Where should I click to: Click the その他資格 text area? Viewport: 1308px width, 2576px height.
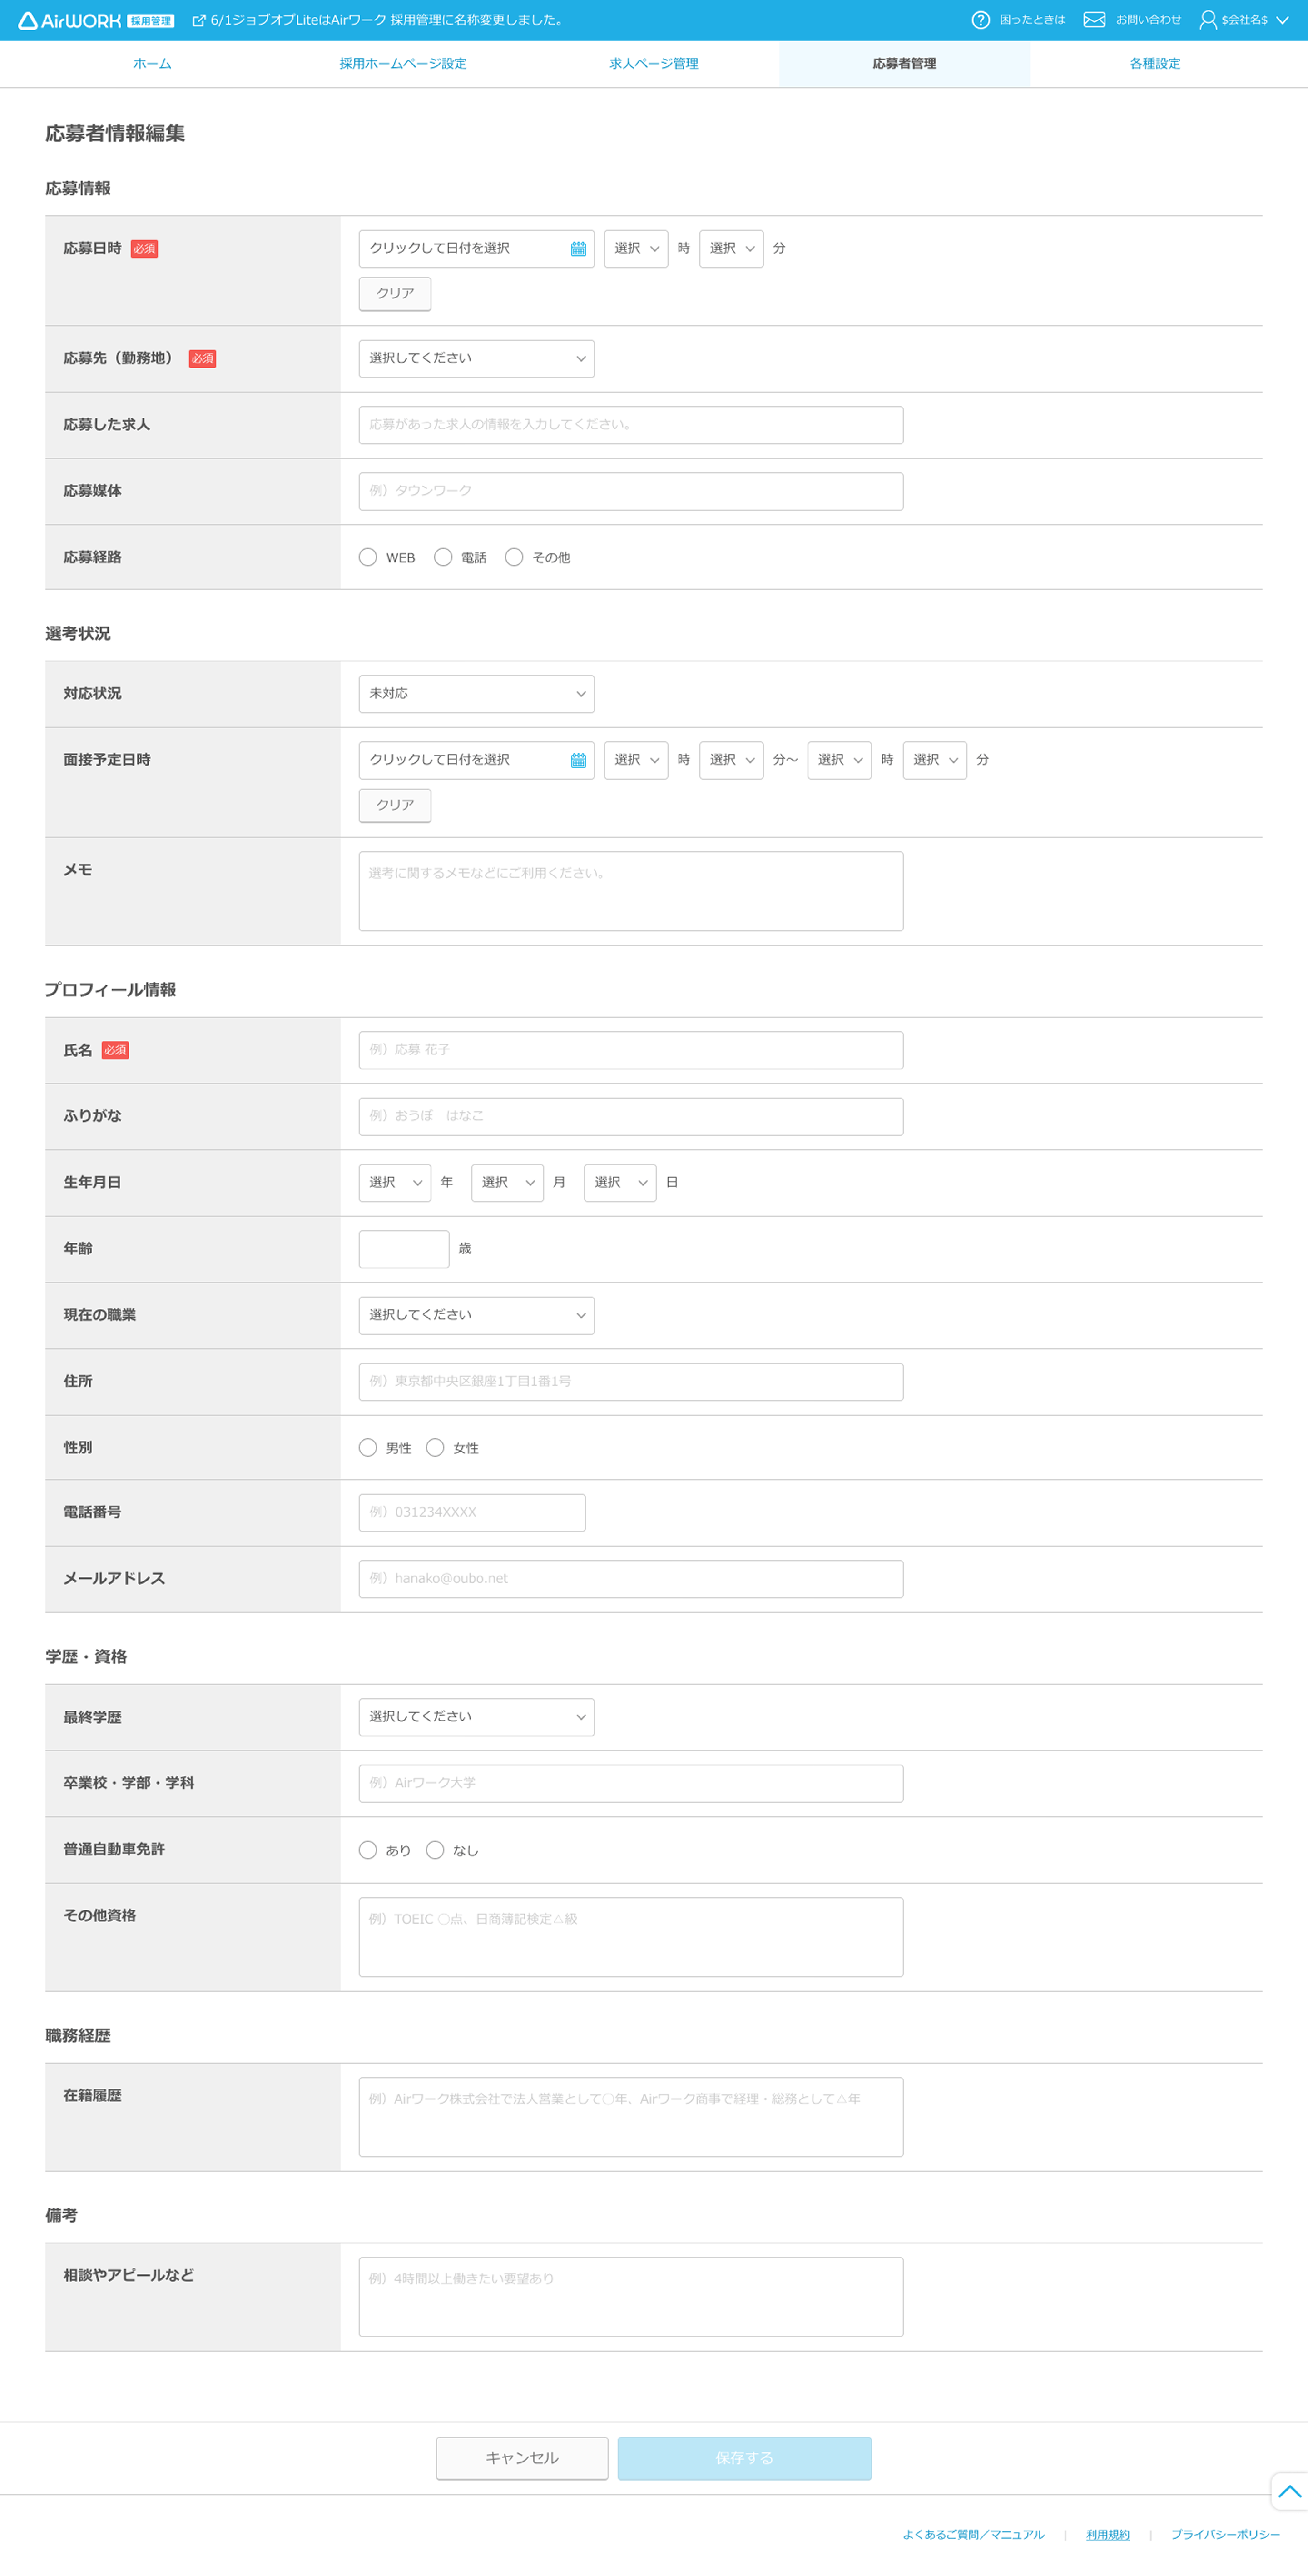click(x=631, y=1937)
